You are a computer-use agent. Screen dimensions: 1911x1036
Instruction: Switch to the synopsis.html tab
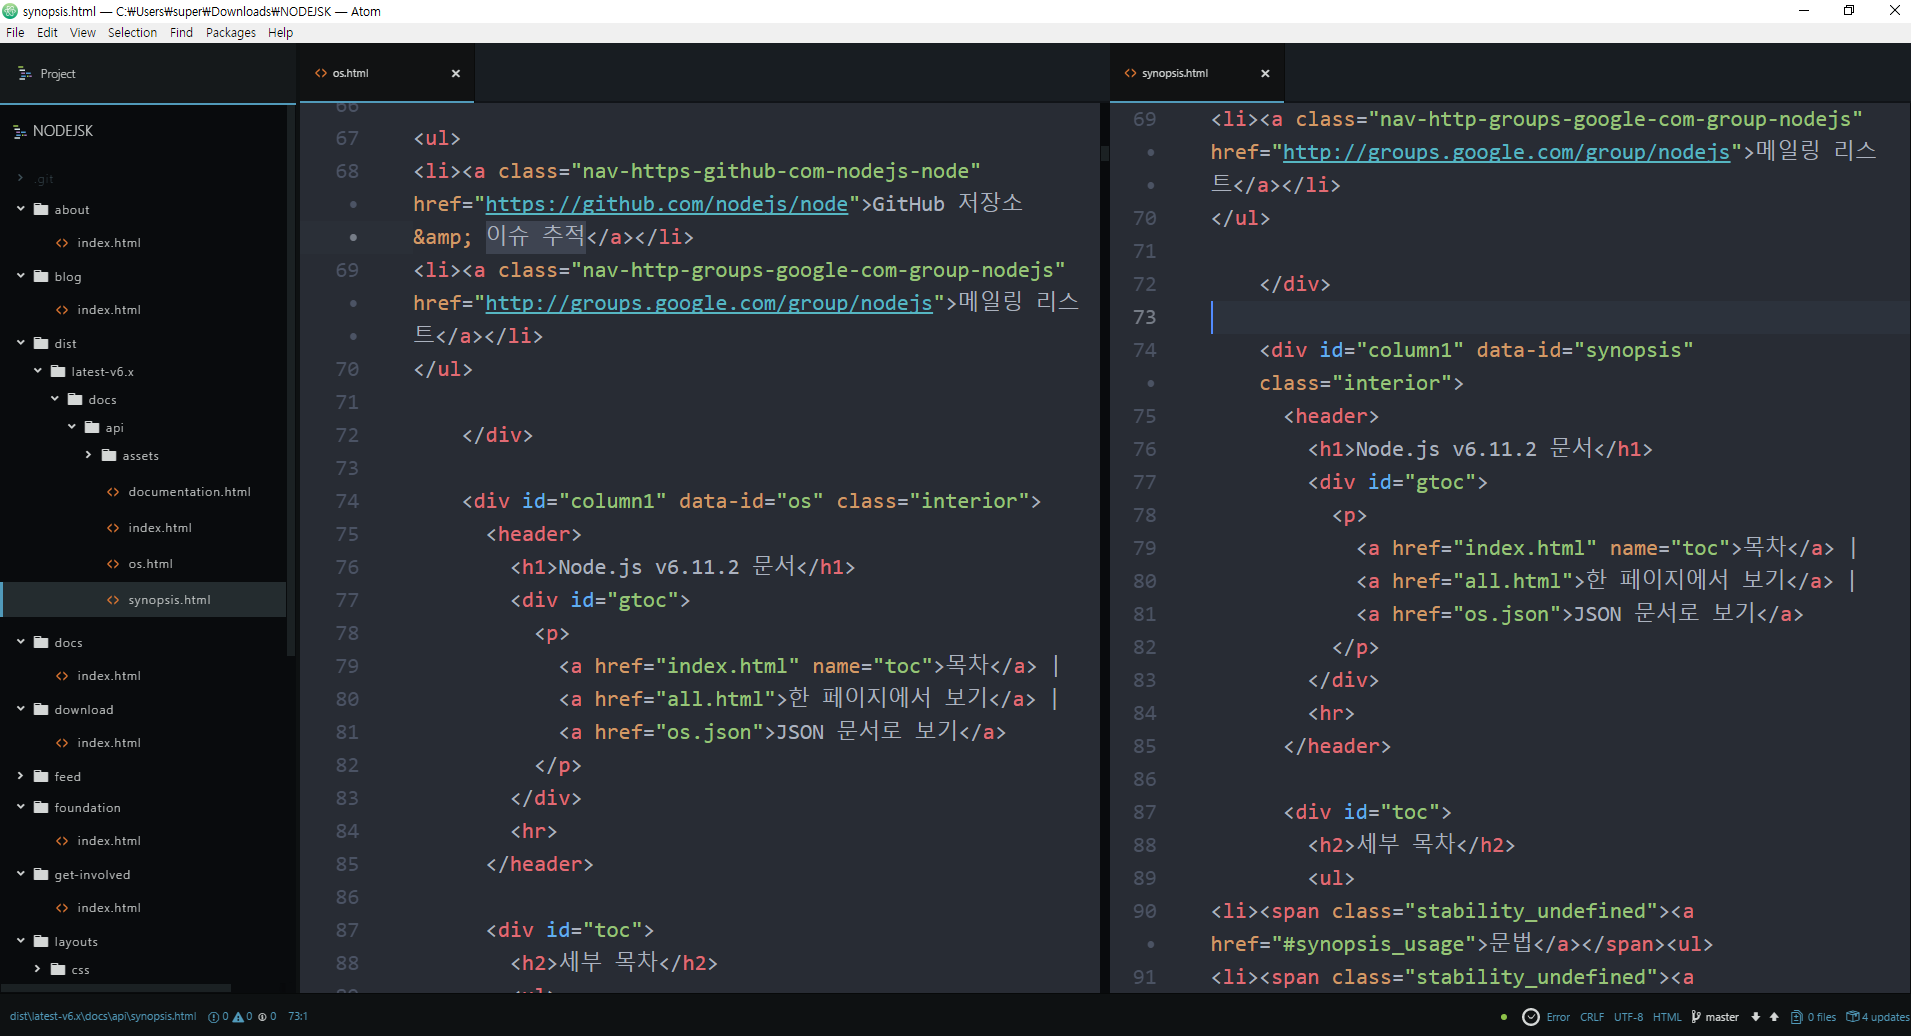[x=1197, y=74]
